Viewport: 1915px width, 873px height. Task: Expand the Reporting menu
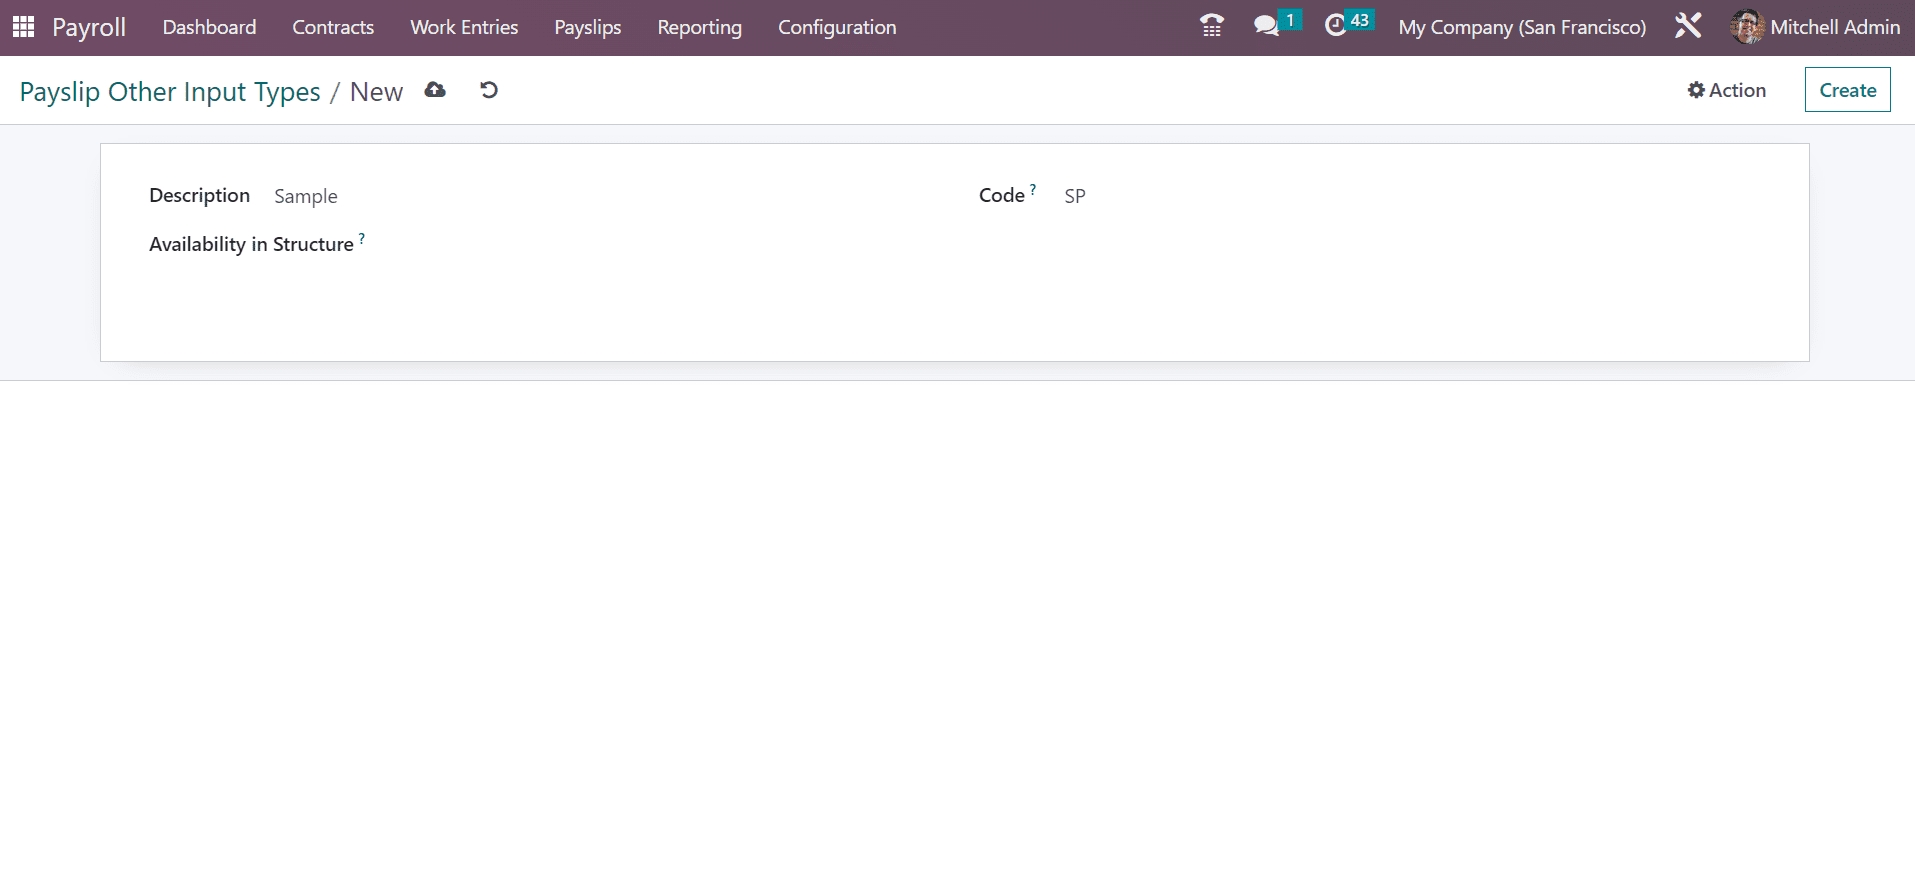click(699, 27)
